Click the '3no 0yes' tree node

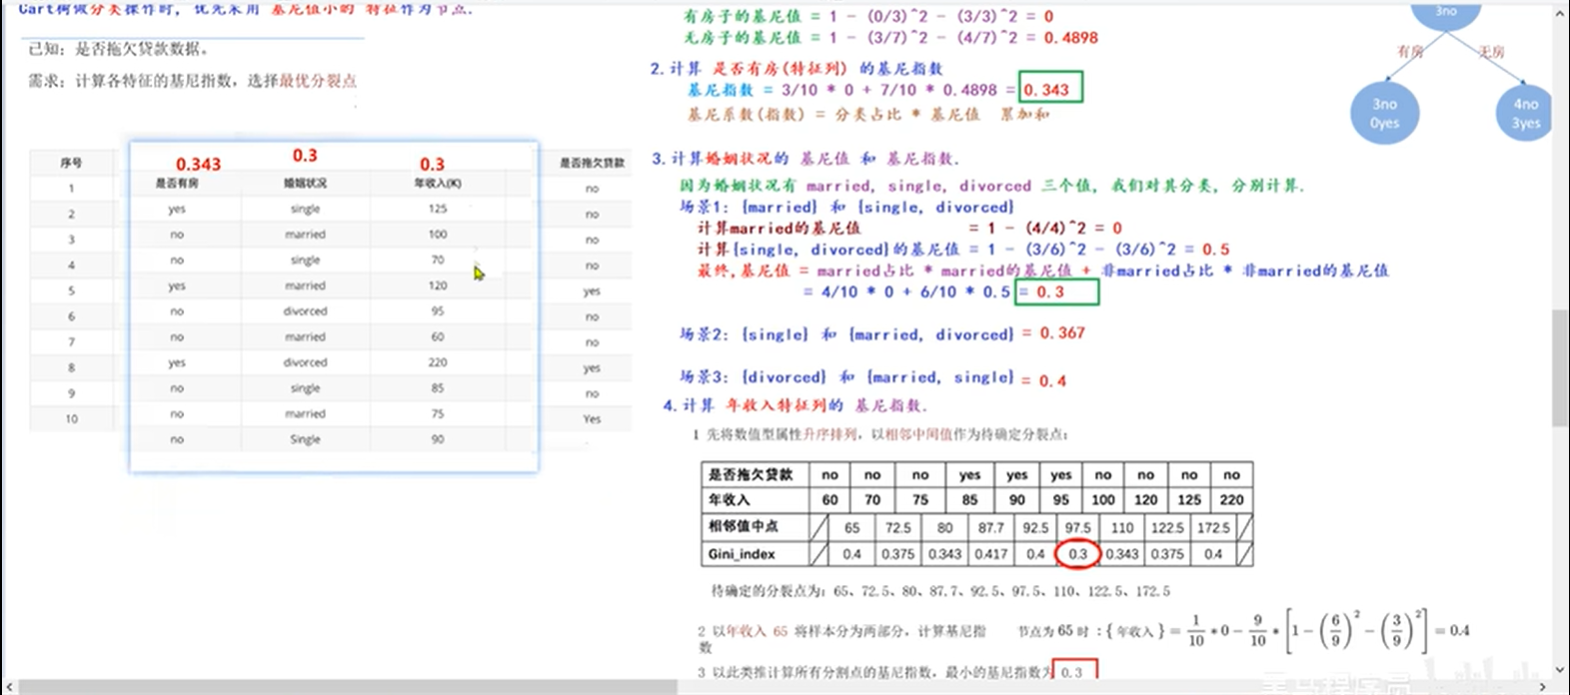pyautogui.click(x=1384, y=113)
